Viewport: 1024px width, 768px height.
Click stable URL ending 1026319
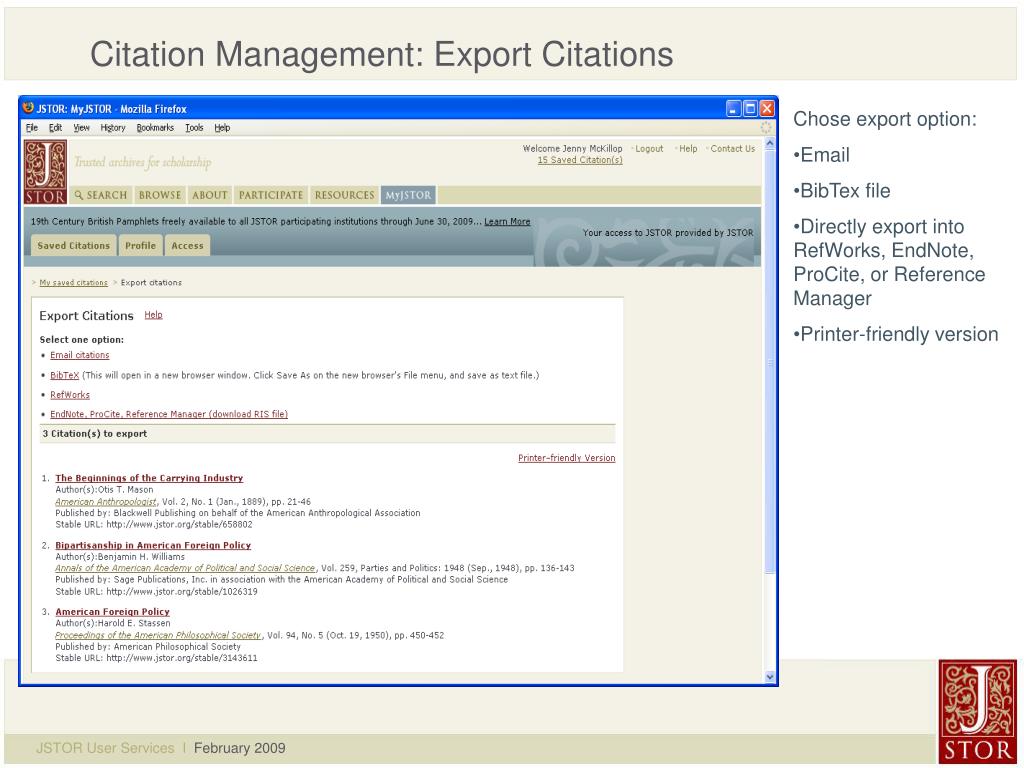[182, 592]
